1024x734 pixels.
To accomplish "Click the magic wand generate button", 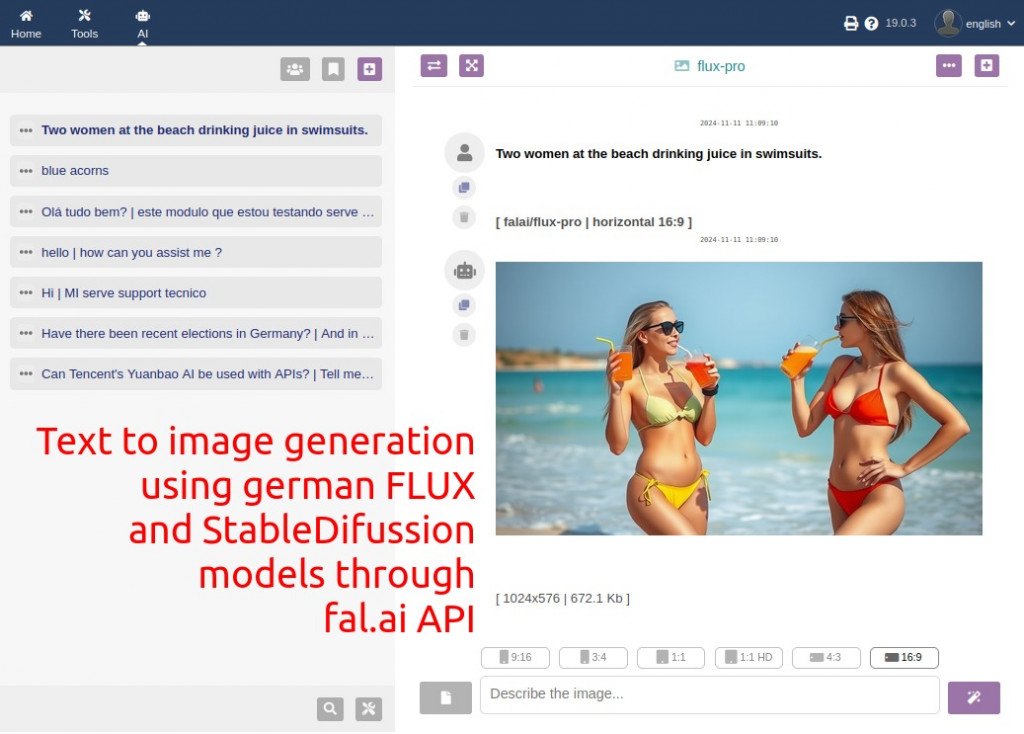I will click(x=973, y=697).
